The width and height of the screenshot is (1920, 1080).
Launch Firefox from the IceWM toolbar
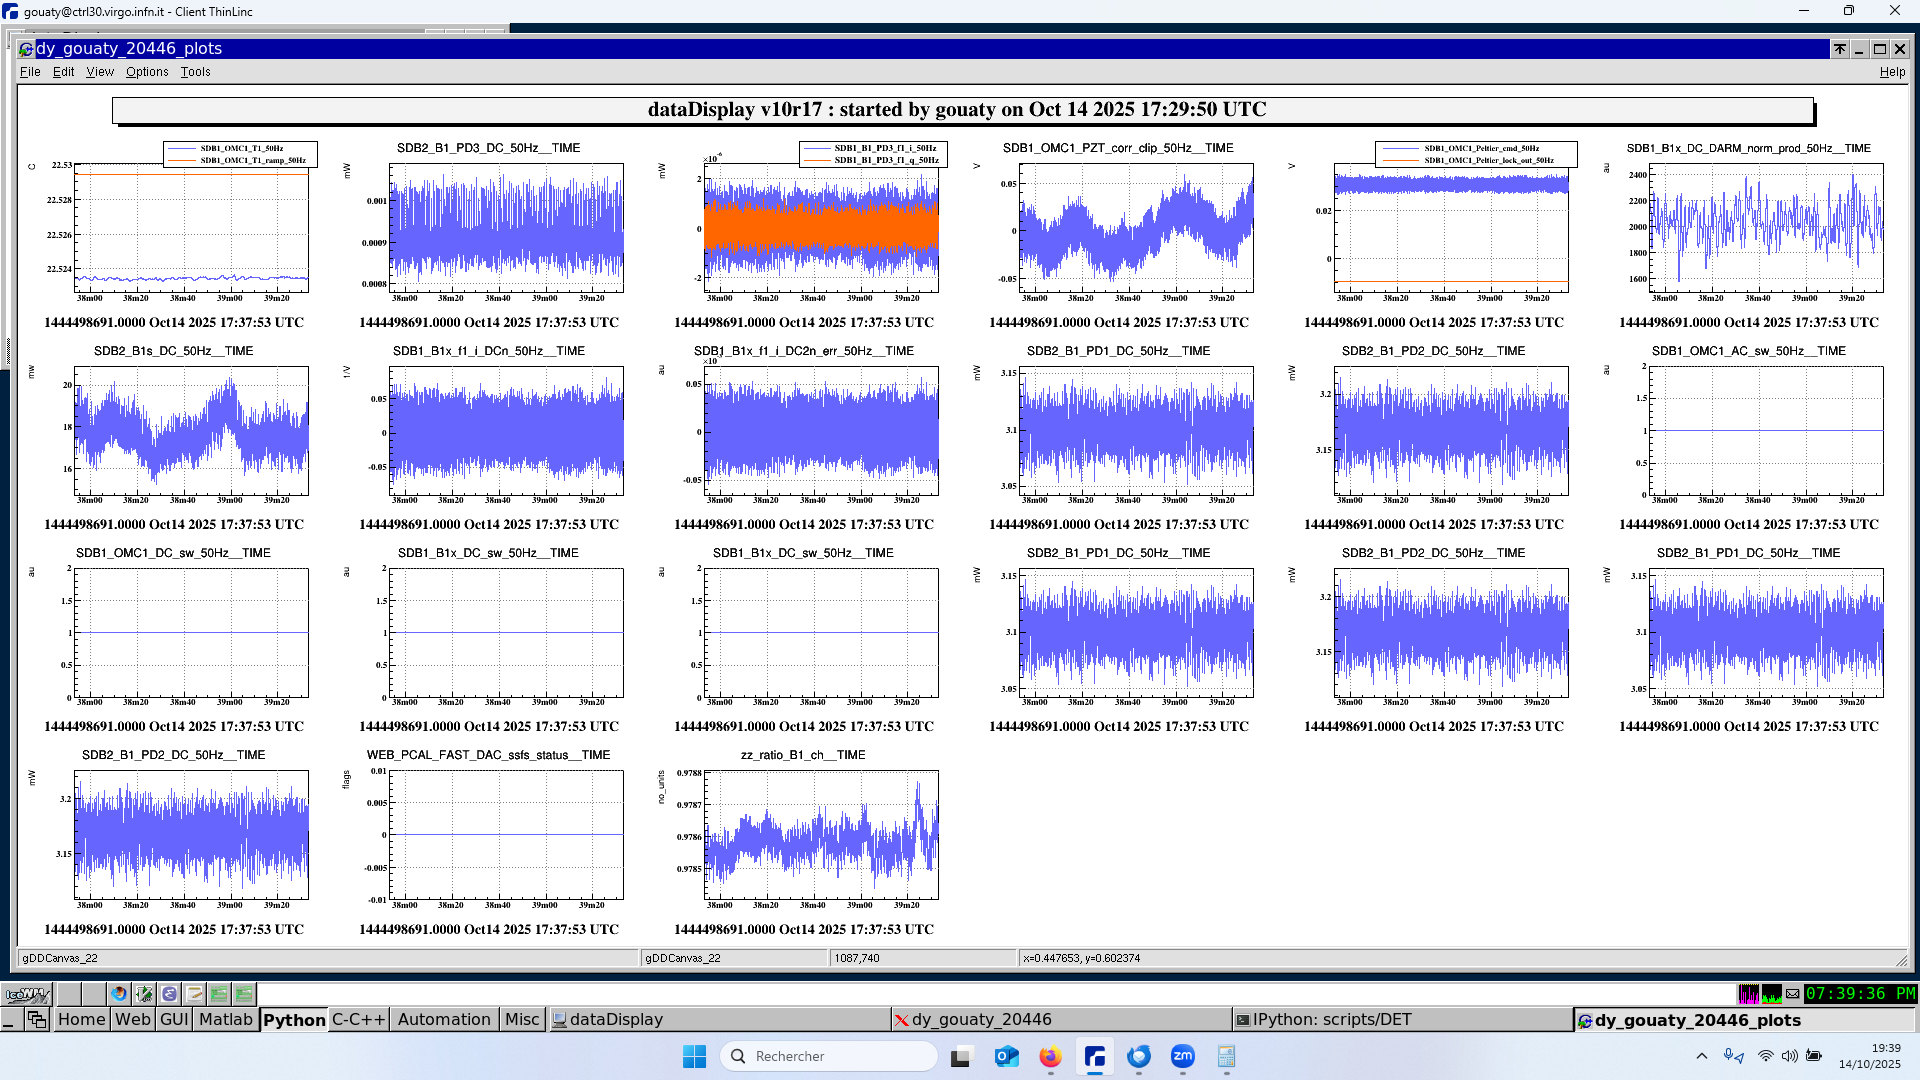click(119, 994)
